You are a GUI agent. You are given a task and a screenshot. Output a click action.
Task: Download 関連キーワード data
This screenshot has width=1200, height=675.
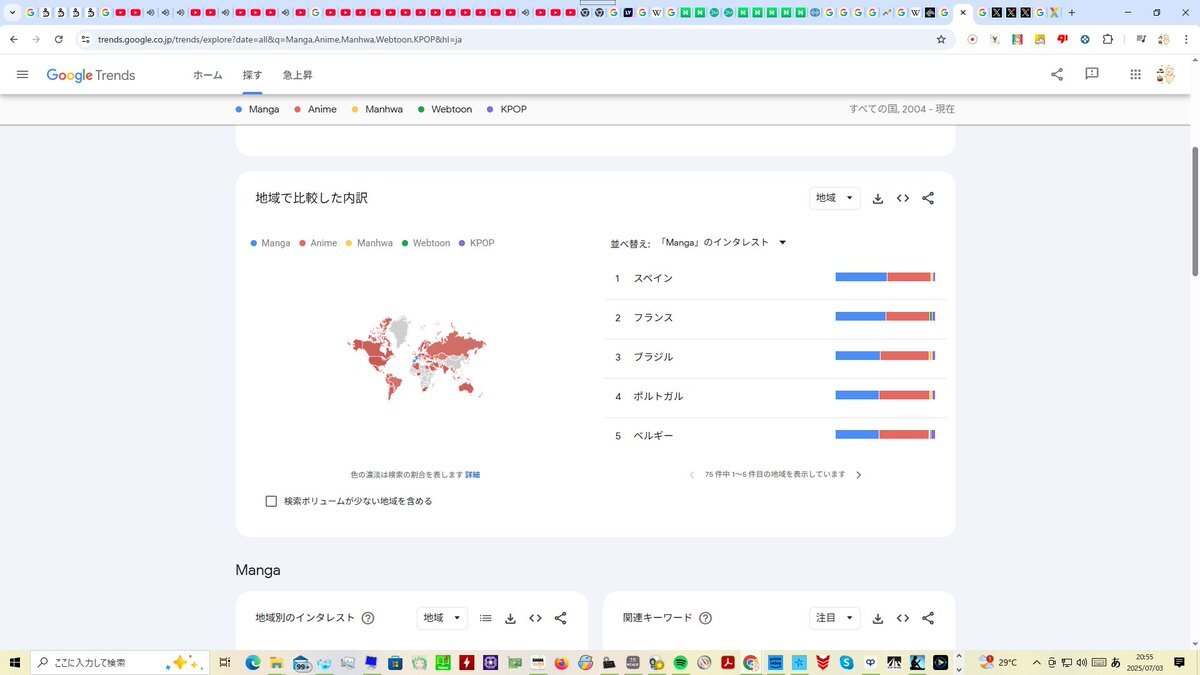878,618
